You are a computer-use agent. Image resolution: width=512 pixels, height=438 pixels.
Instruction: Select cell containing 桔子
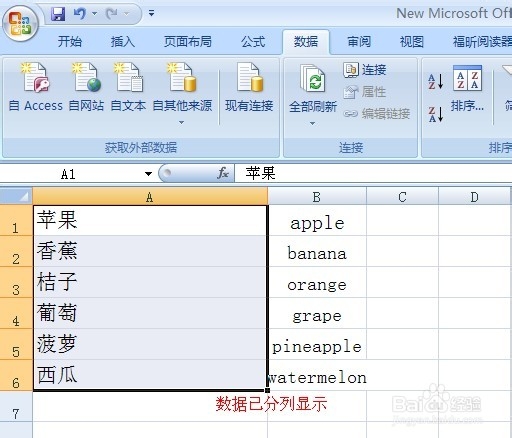point(150,282)
